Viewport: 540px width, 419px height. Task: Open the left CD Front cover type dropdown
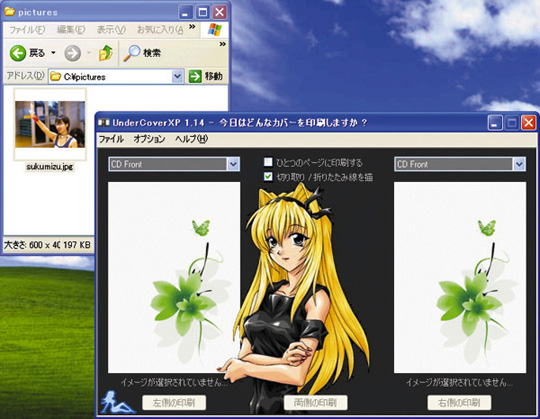(233, 164)
